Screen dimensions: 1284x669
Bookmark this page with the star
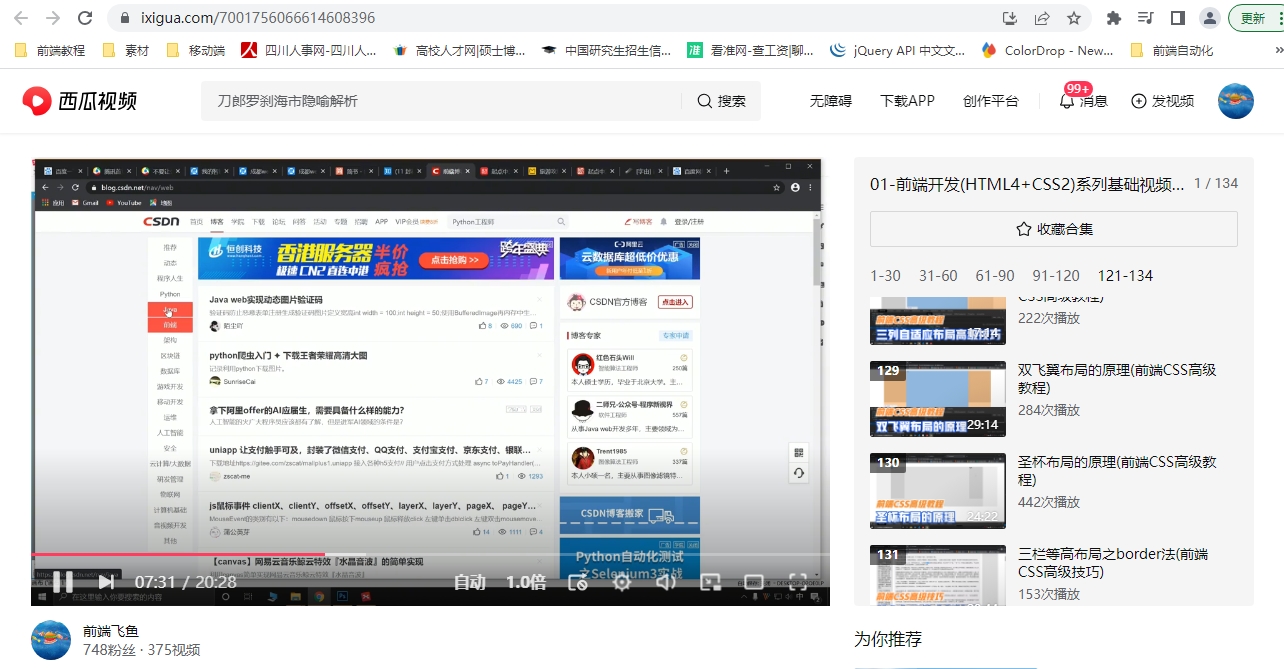(1074, 18)
